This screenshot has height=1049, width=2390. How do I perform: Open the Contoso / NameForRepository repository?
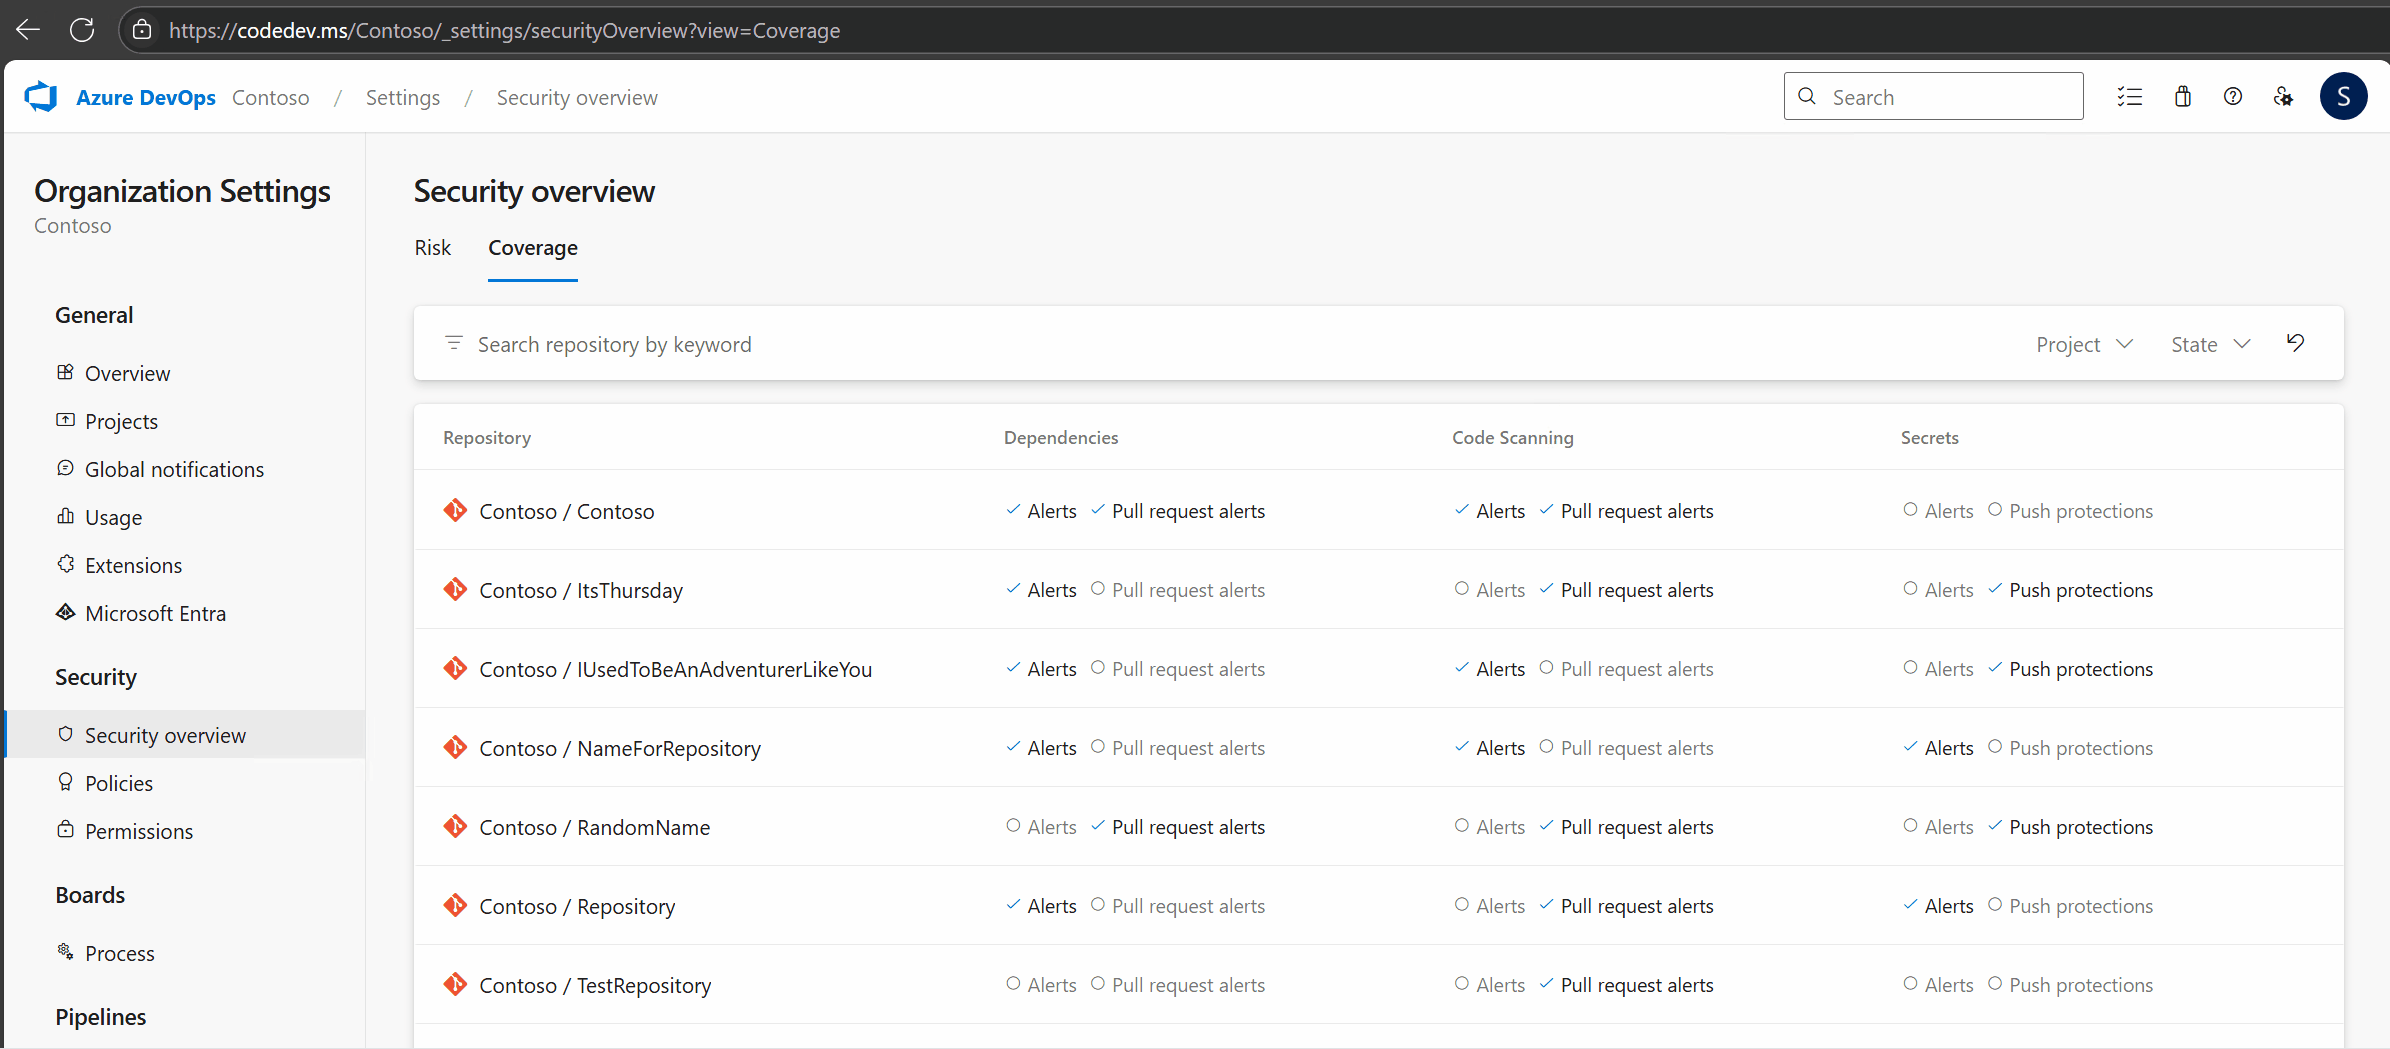[x=619, y=747]
